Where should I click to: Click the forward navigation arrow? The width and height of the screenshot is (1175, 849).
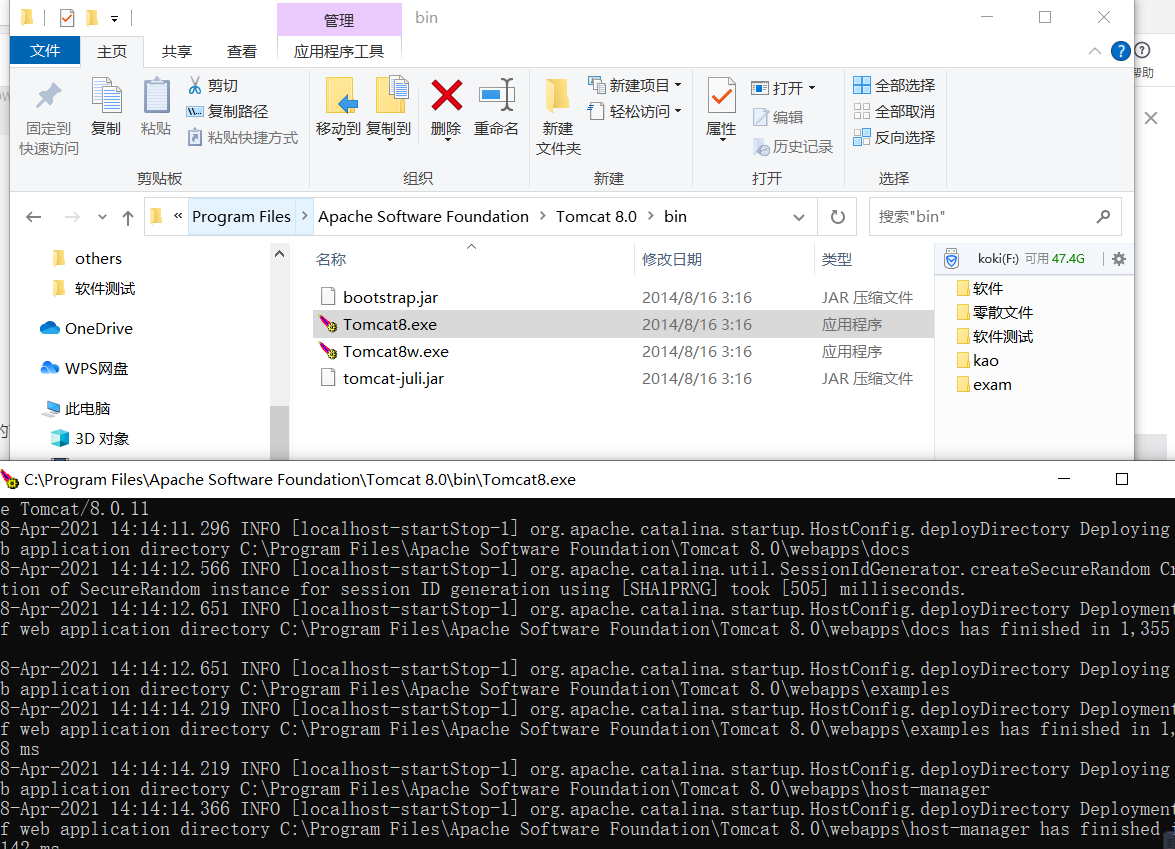click(72, 217)
